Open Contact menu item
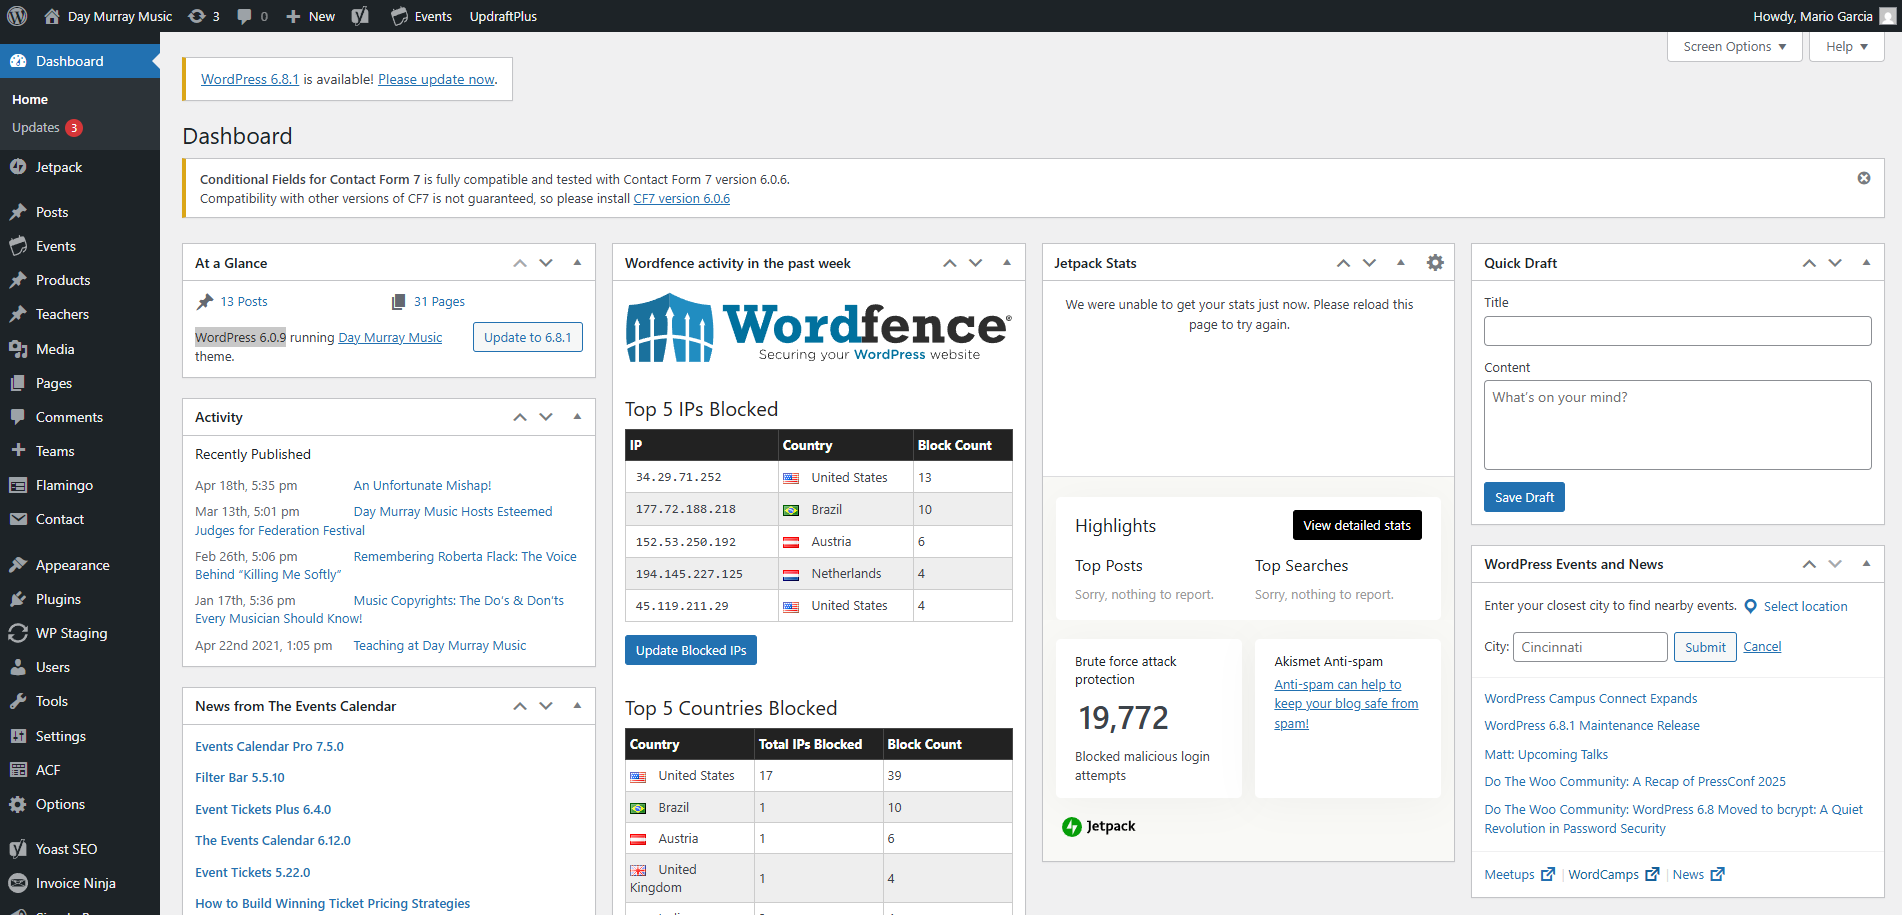The width and height of the screenshot is (1902, 915). coord(80,519)
